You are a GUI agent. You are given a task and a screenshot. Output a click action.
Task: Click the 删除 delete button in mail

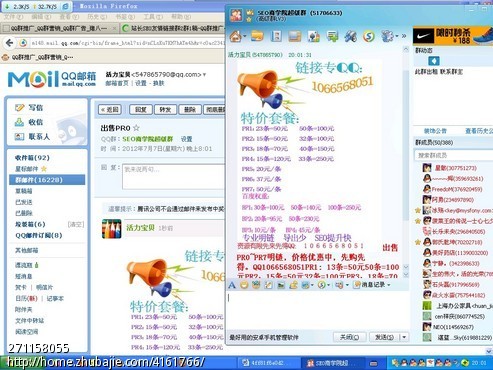(190, 110)
